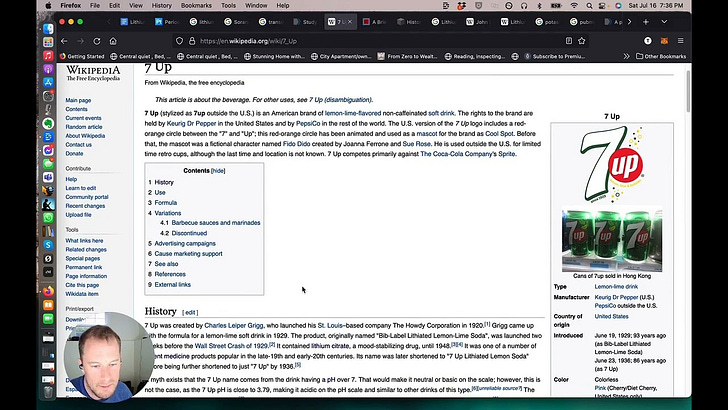
Task: Switch to the 'John' Wikipedia tab
Action: point(478,22)
